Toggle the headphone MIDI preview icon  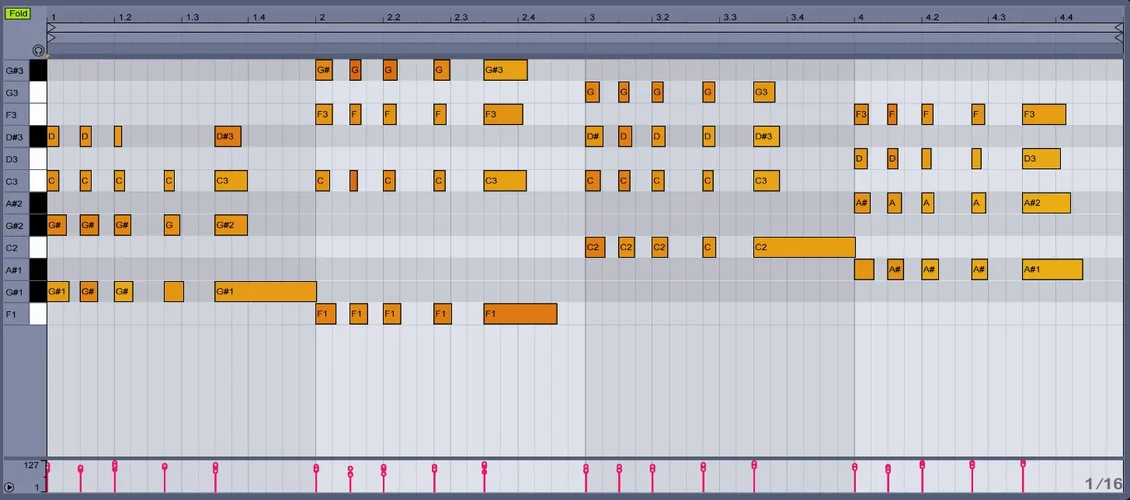(x=38, y=50)
